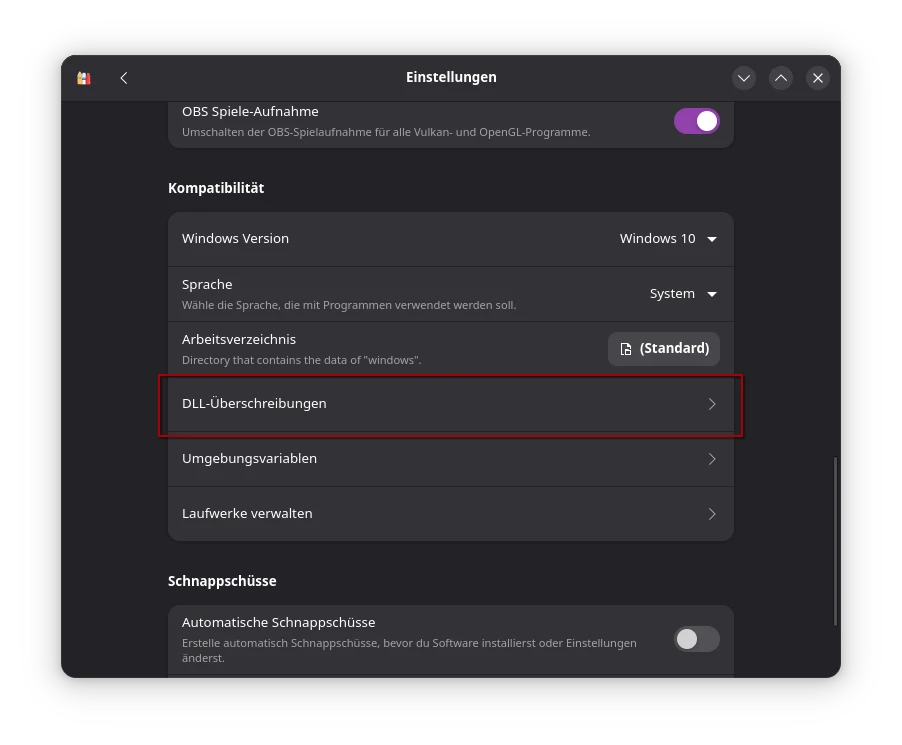
Task: Disable the OBS Spiele-Aufnahme switch
Action: 696,121
